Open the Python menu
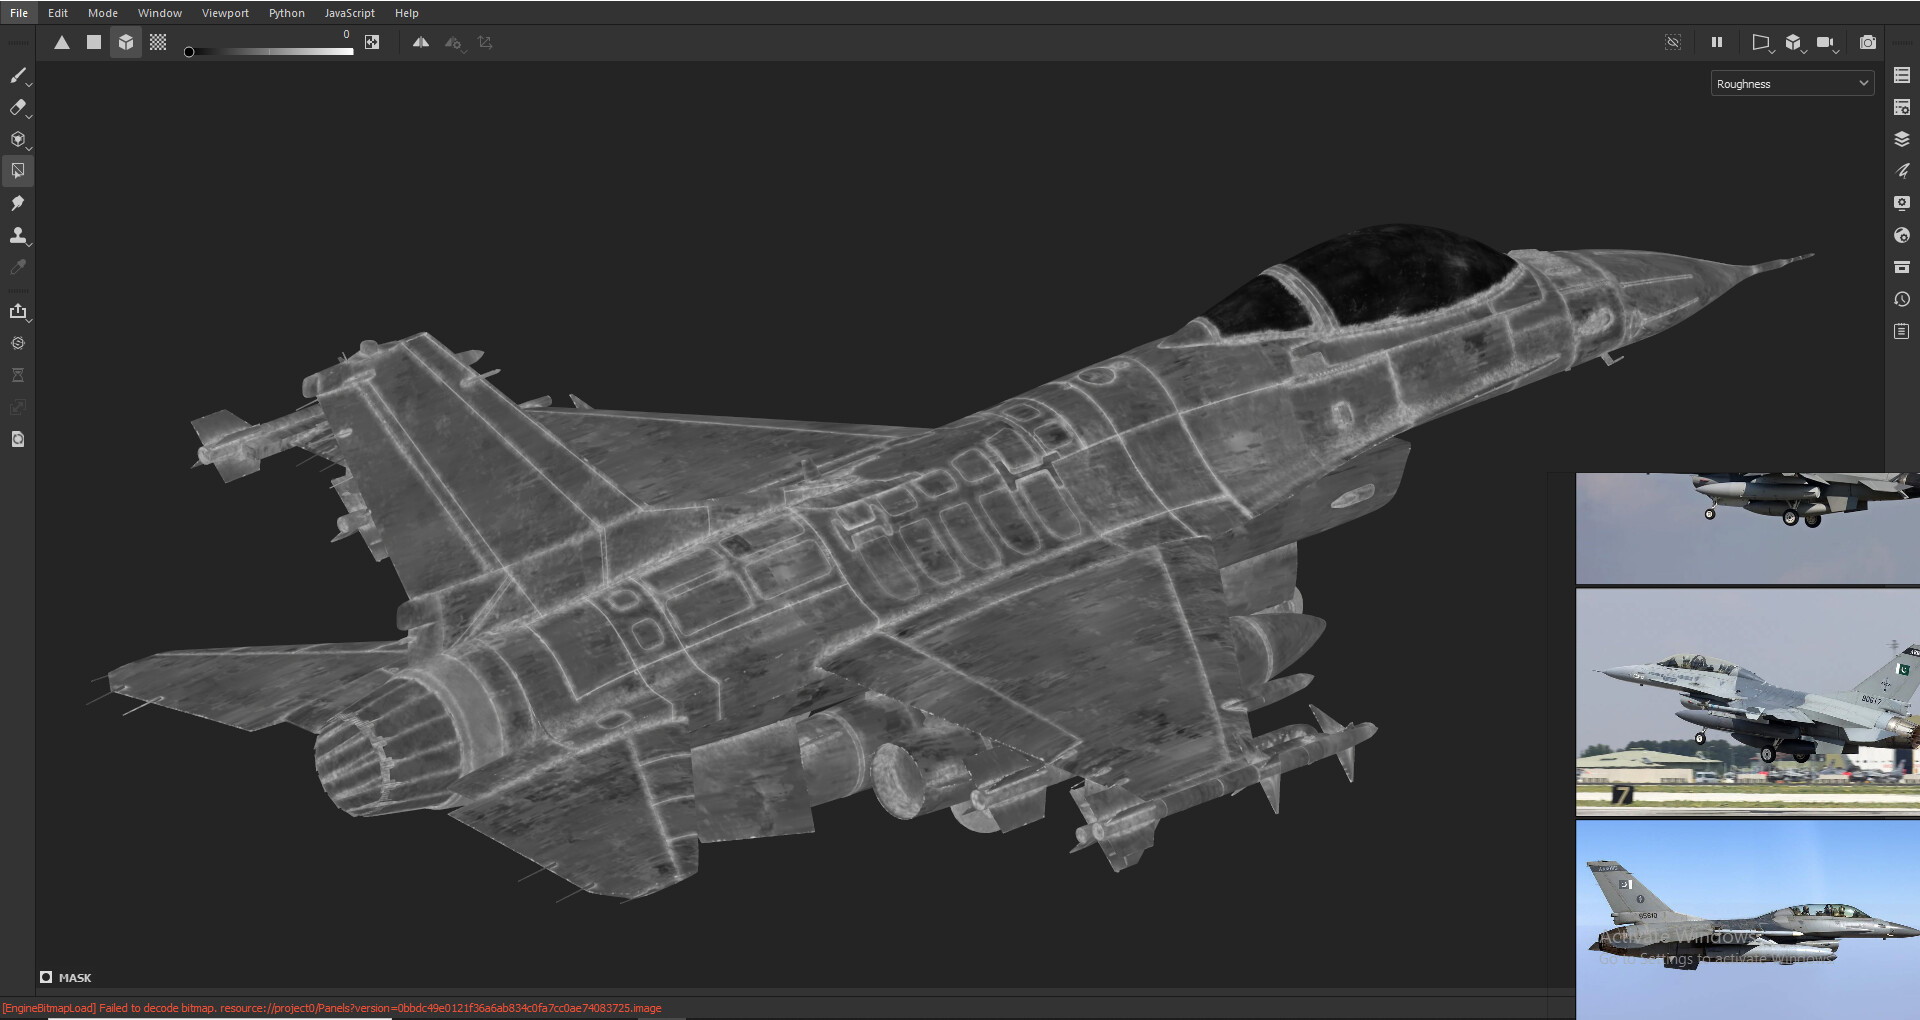Image resolution: width=1920 pixels, height=1020 pixels. pyautogui.click(x=287, y=13)
